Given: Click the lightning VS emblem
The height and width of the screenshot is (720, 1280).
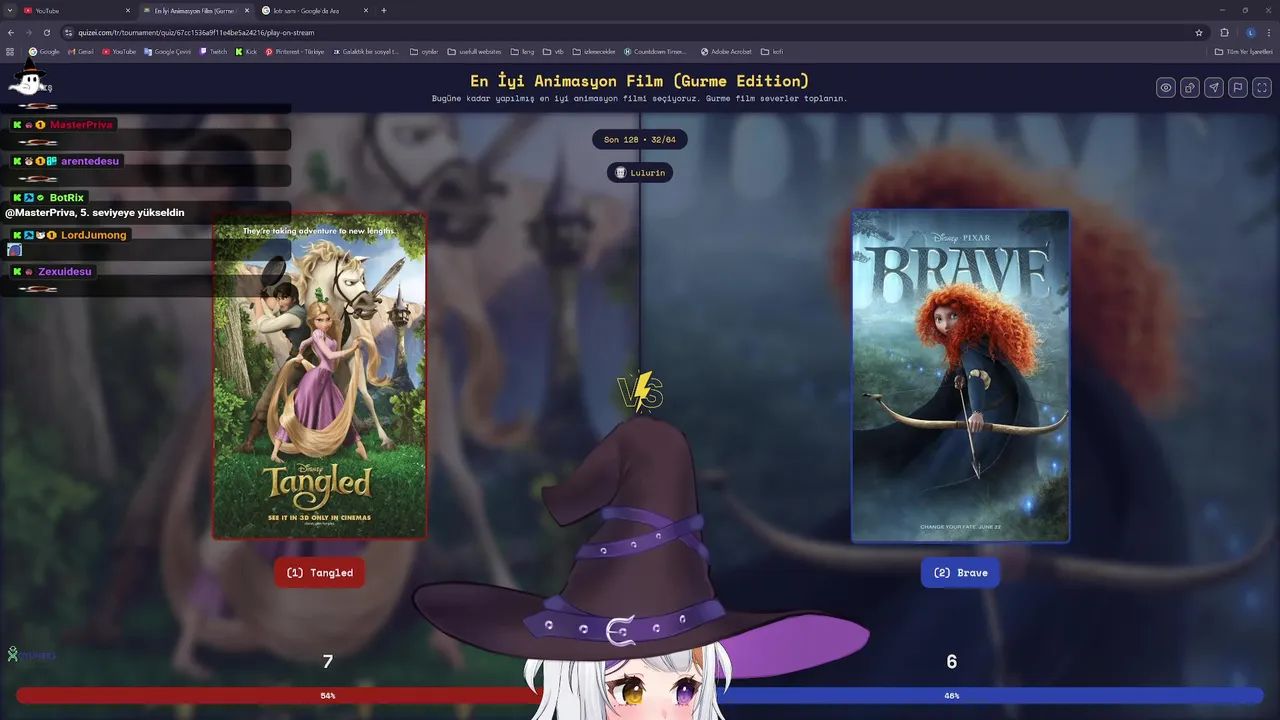Looking at the screenshot, I should [640, 392].
